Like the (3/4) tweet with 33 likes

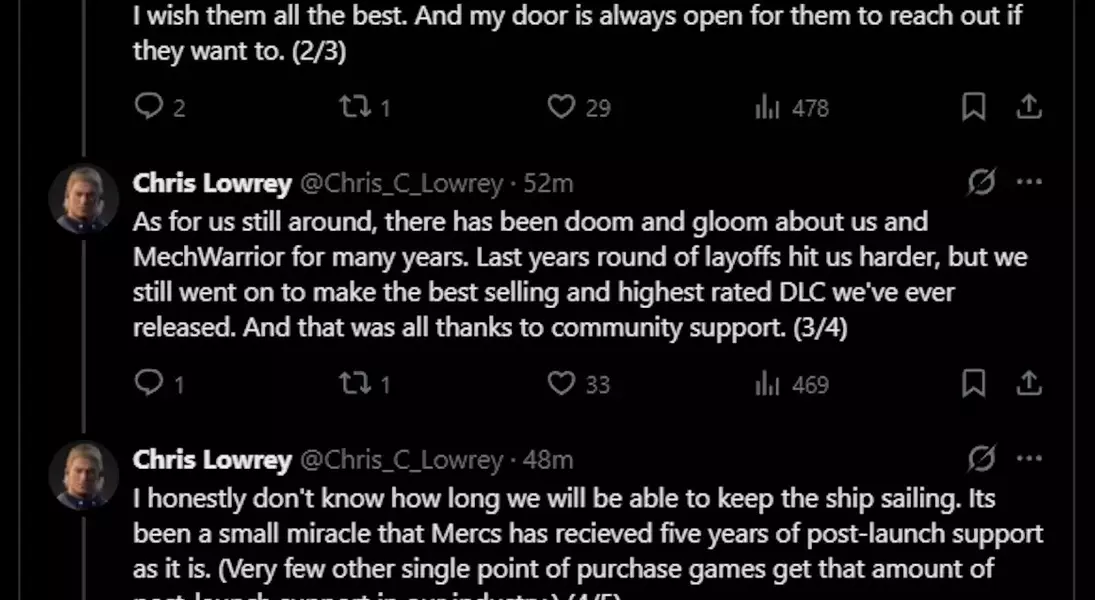click(562, 383)
